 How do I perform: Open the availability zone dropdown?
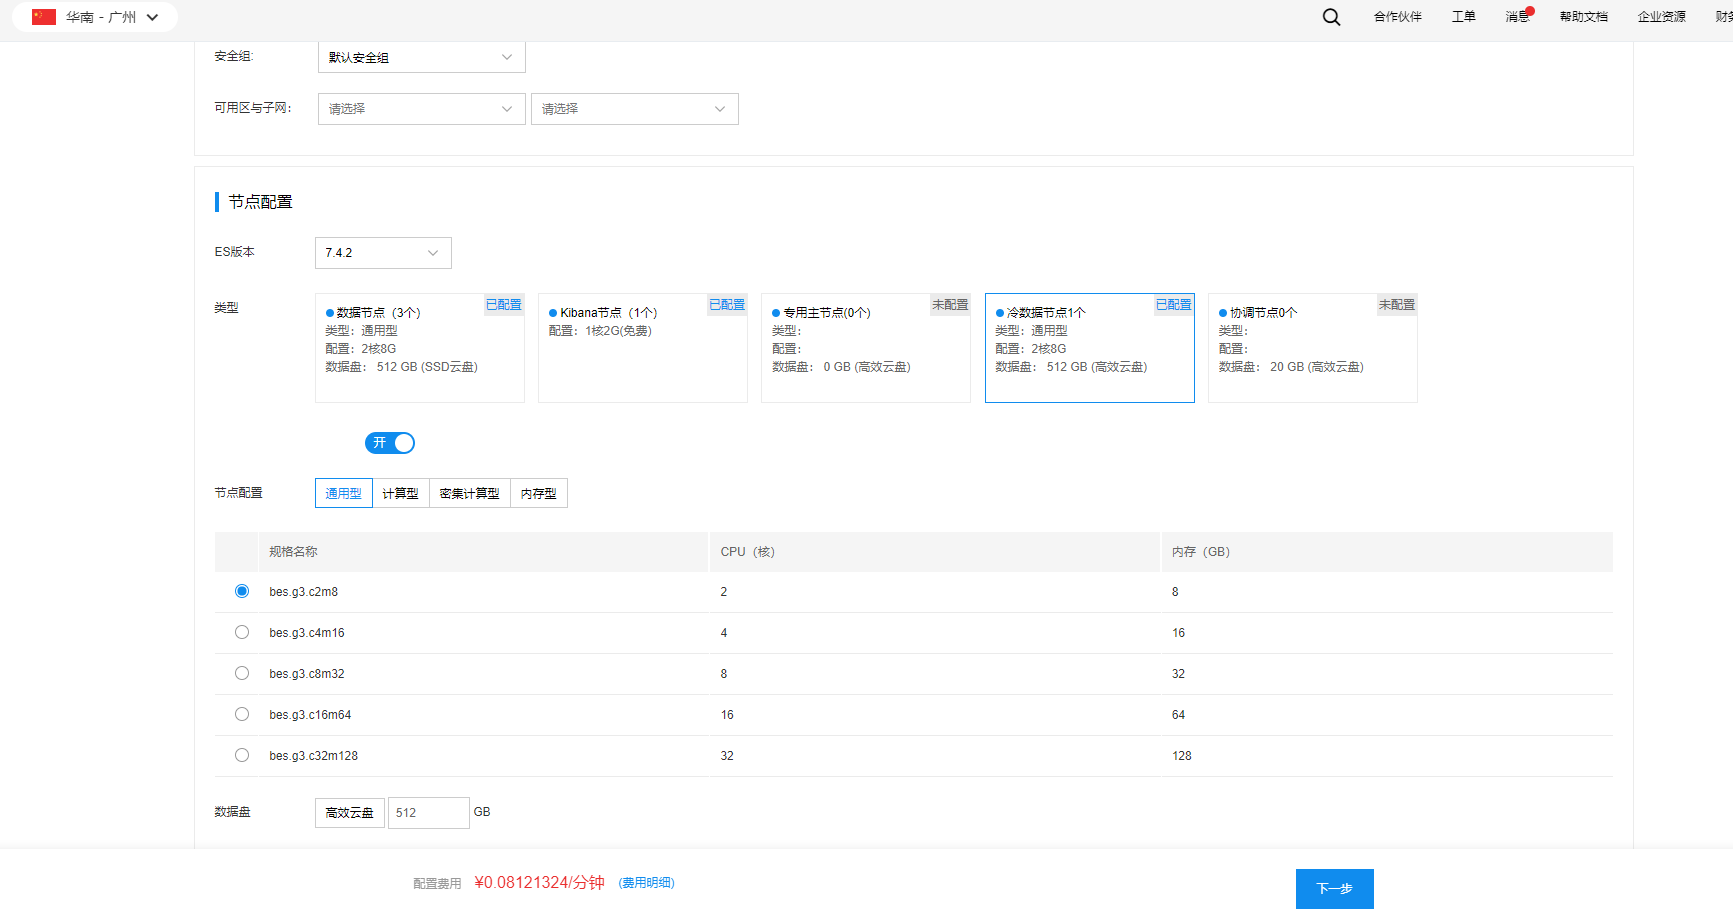421,109
